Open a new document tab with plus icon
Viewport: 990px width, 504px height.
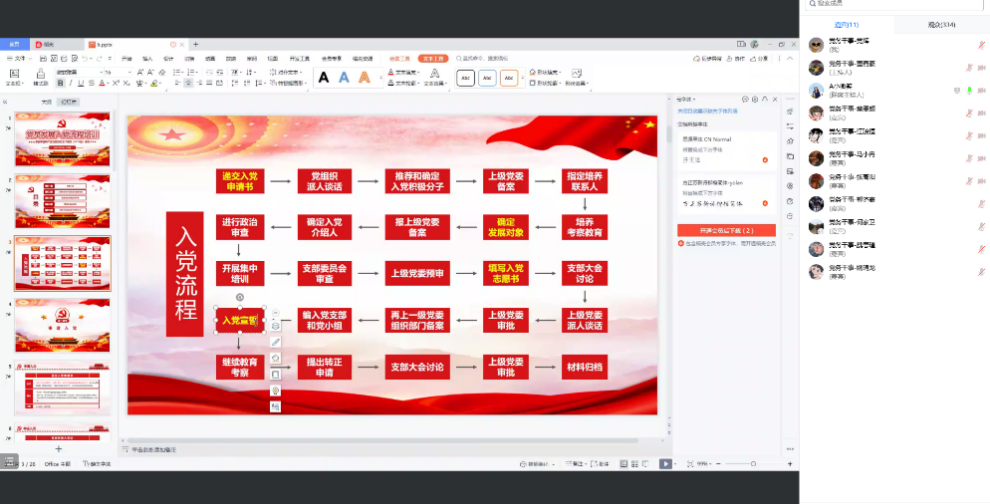pyautogui.click(x=196, y=44)
